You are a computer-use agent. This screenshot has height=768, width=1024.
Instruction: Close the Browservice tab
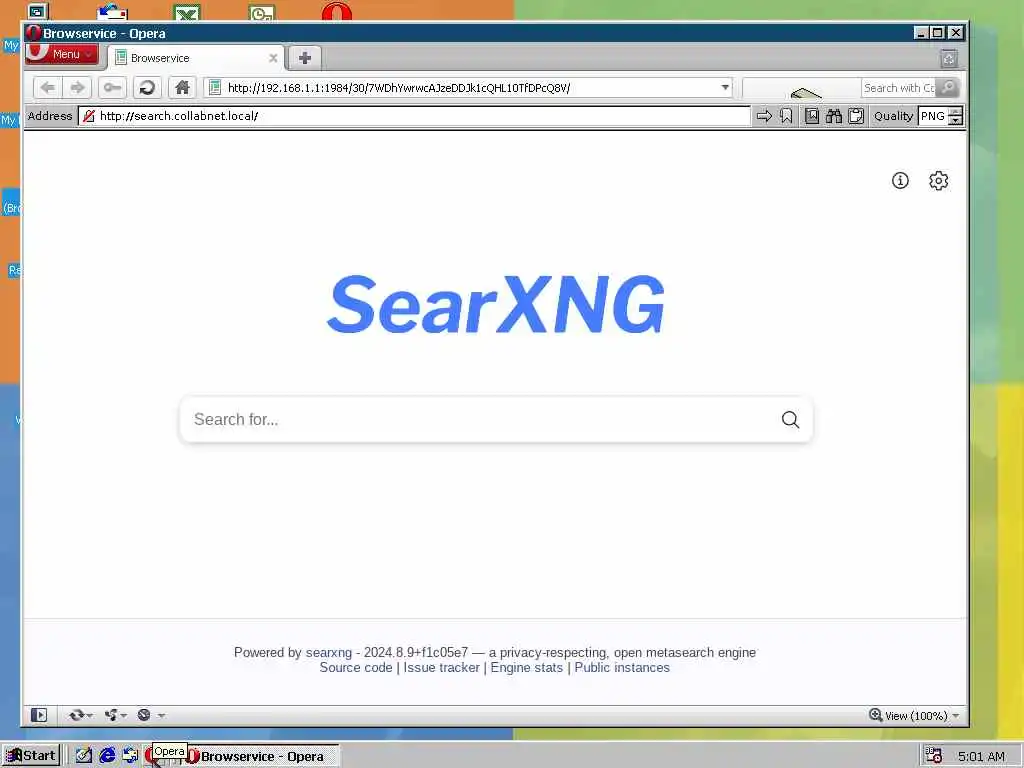pos(273,58)
